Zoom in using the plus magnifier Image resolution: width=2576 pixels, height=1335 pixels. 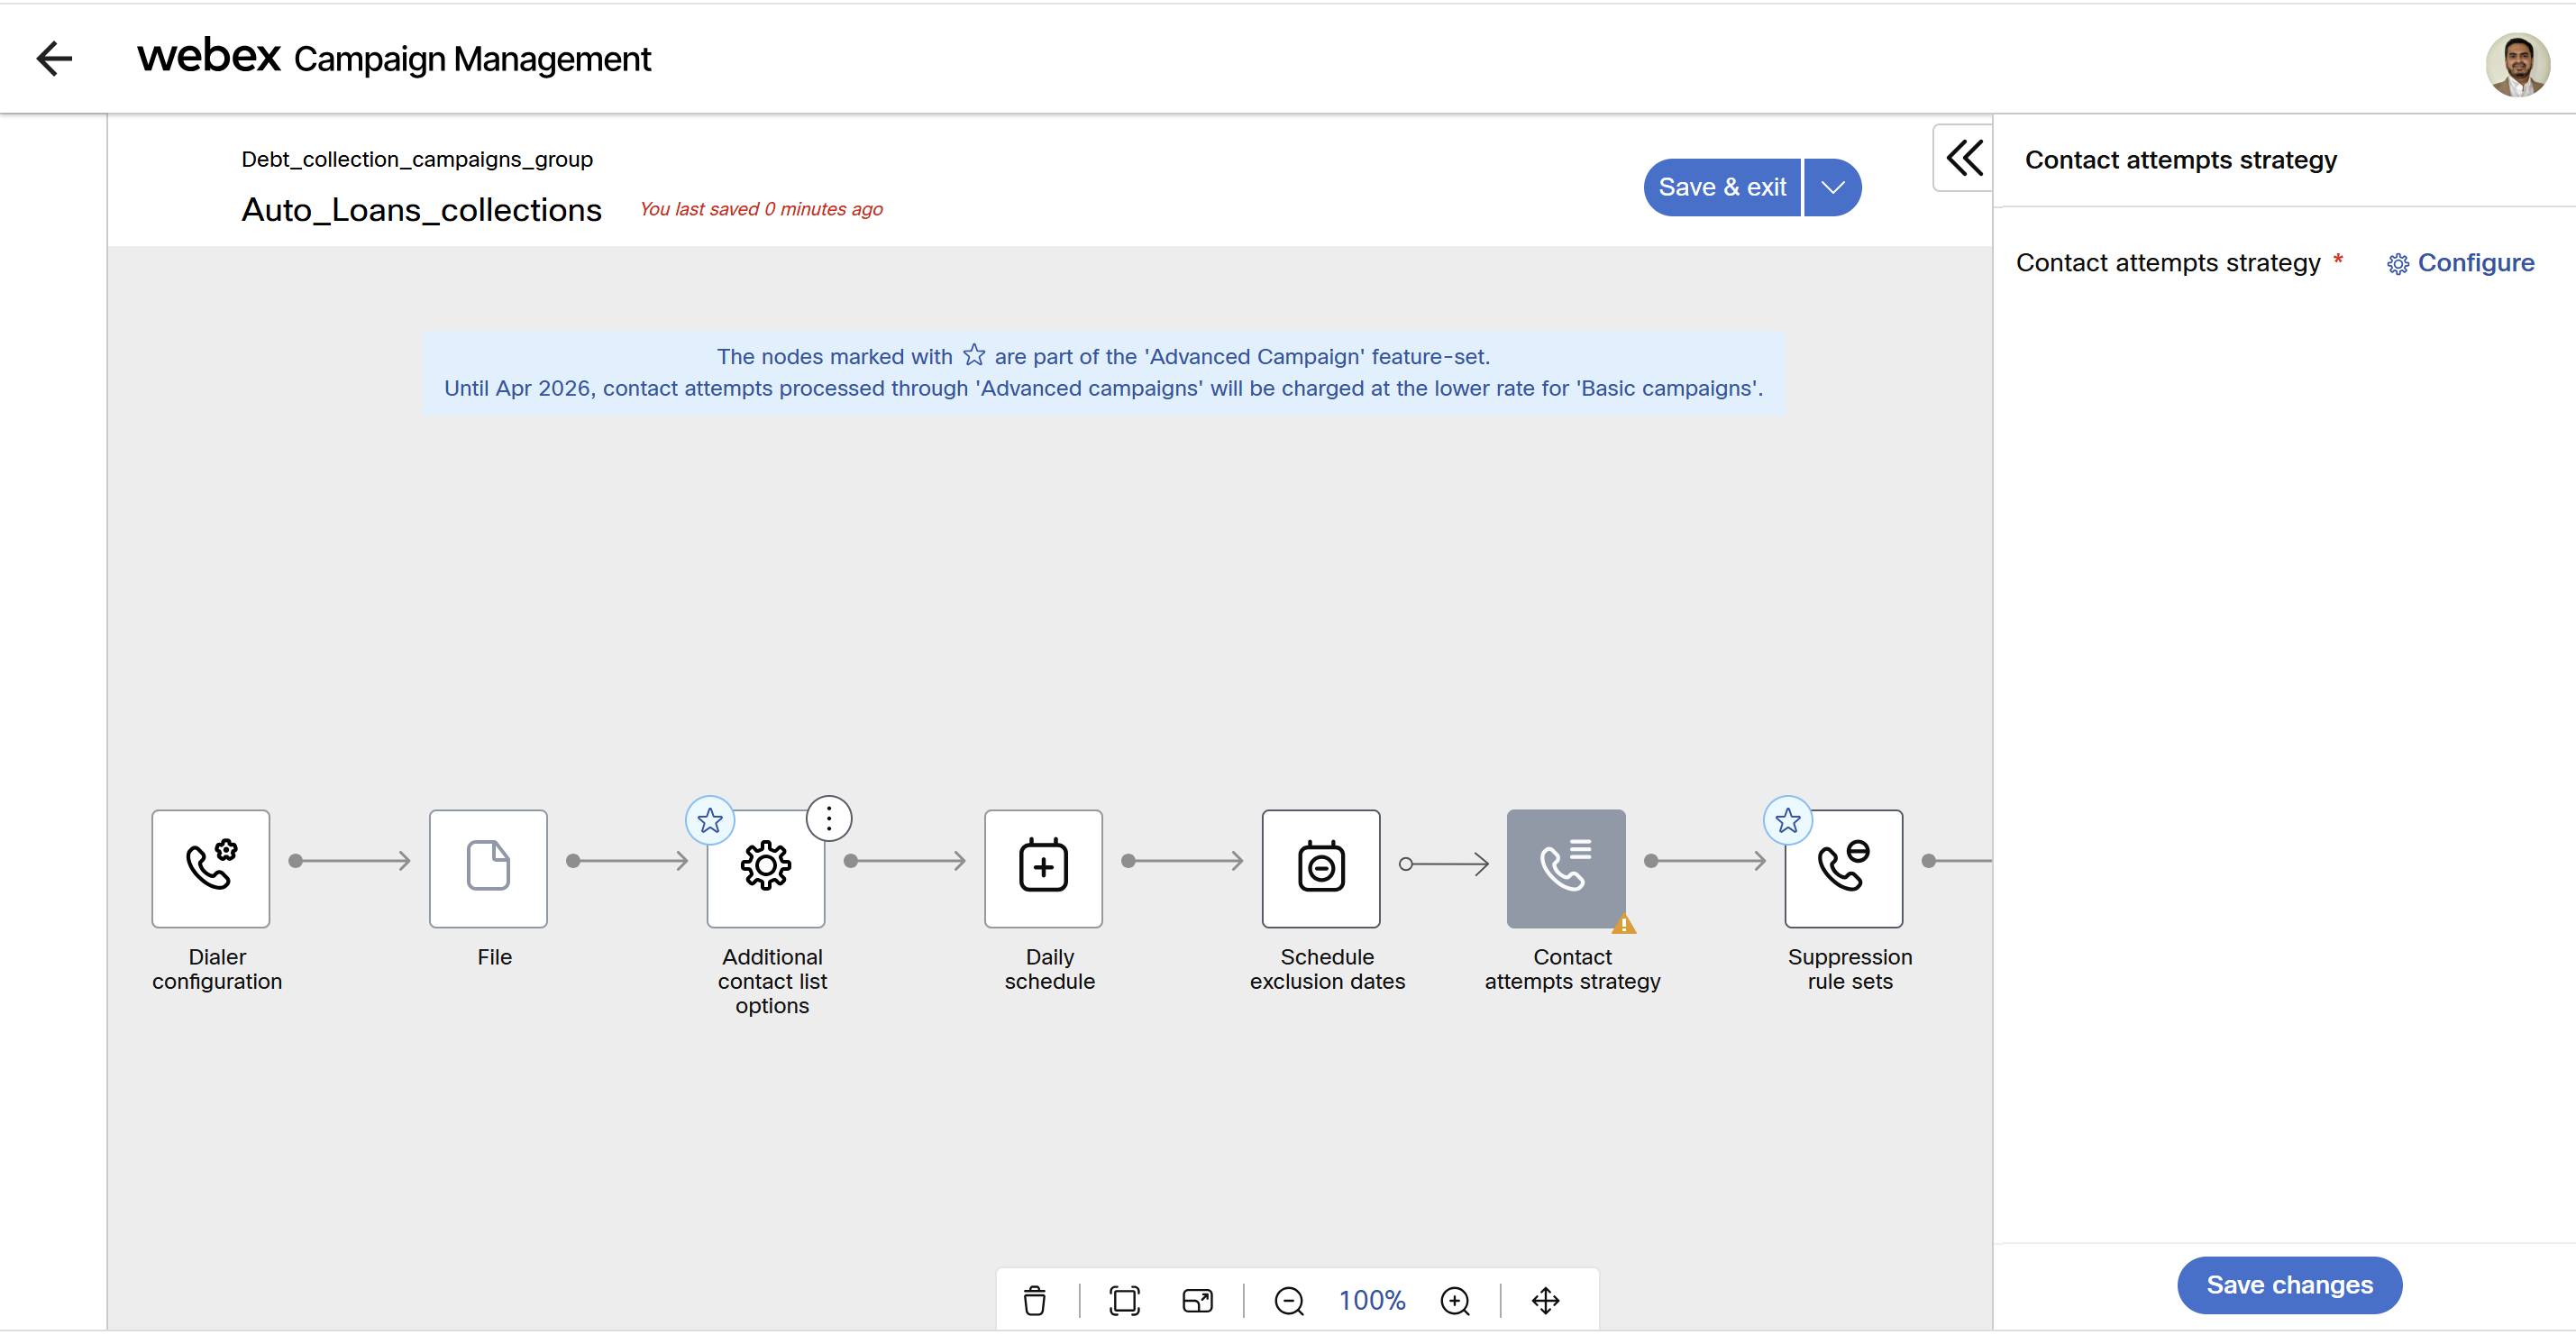[x=1455, y=1300]
